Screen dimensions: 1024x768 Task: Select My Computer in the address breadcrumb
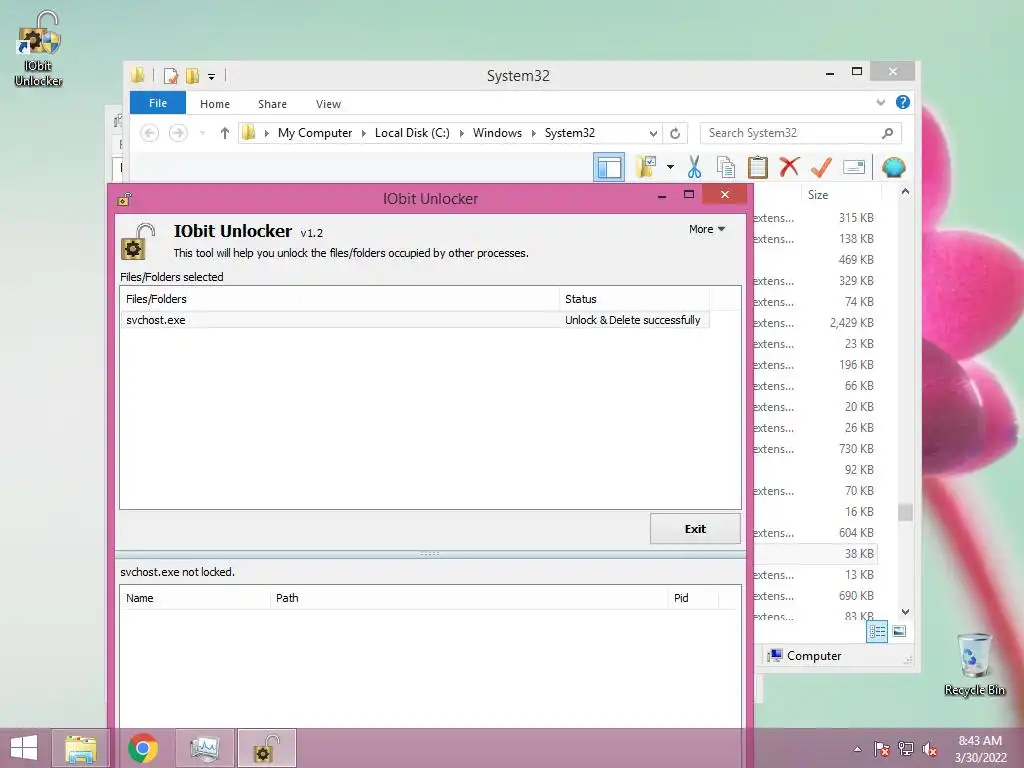tap(315, 133)
